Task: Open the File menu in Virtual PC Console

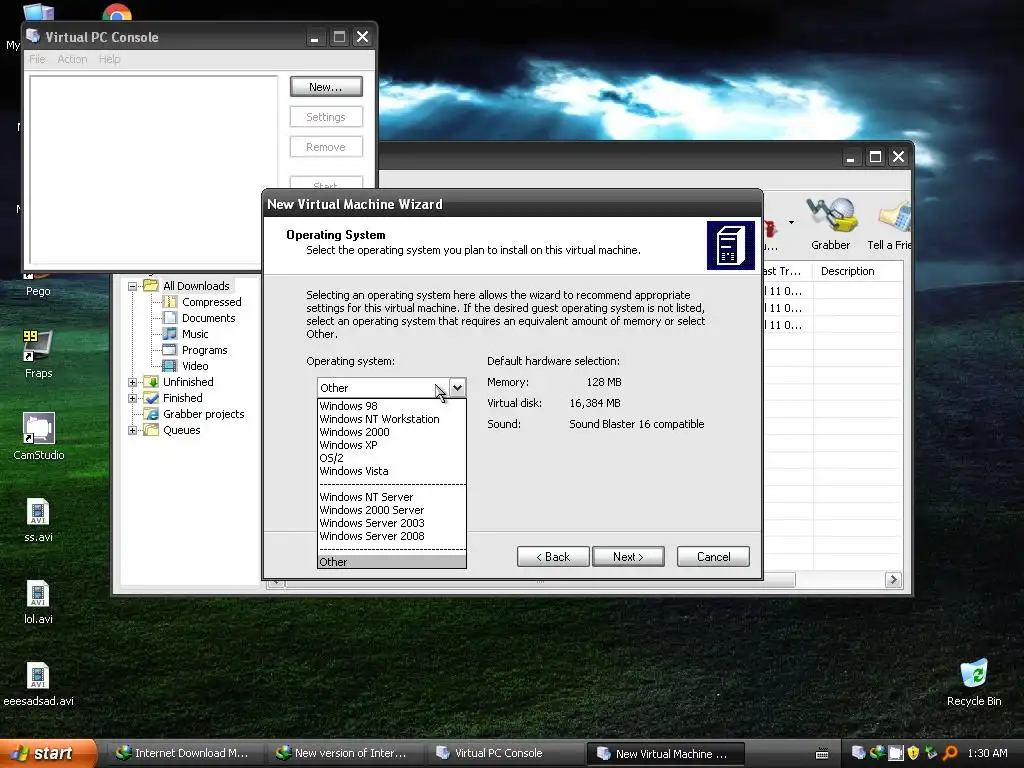Action: [37, 59]
